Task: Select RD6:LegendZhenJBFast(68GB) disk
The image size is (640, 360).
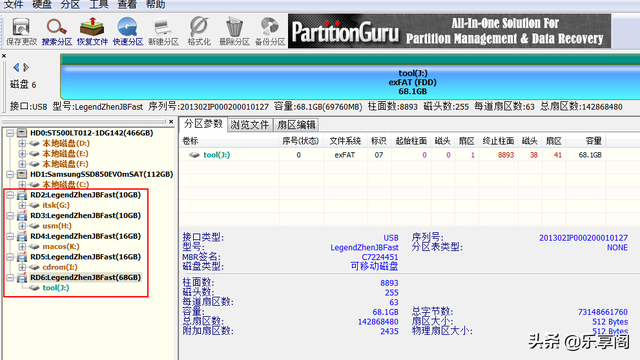Action: 85,278
